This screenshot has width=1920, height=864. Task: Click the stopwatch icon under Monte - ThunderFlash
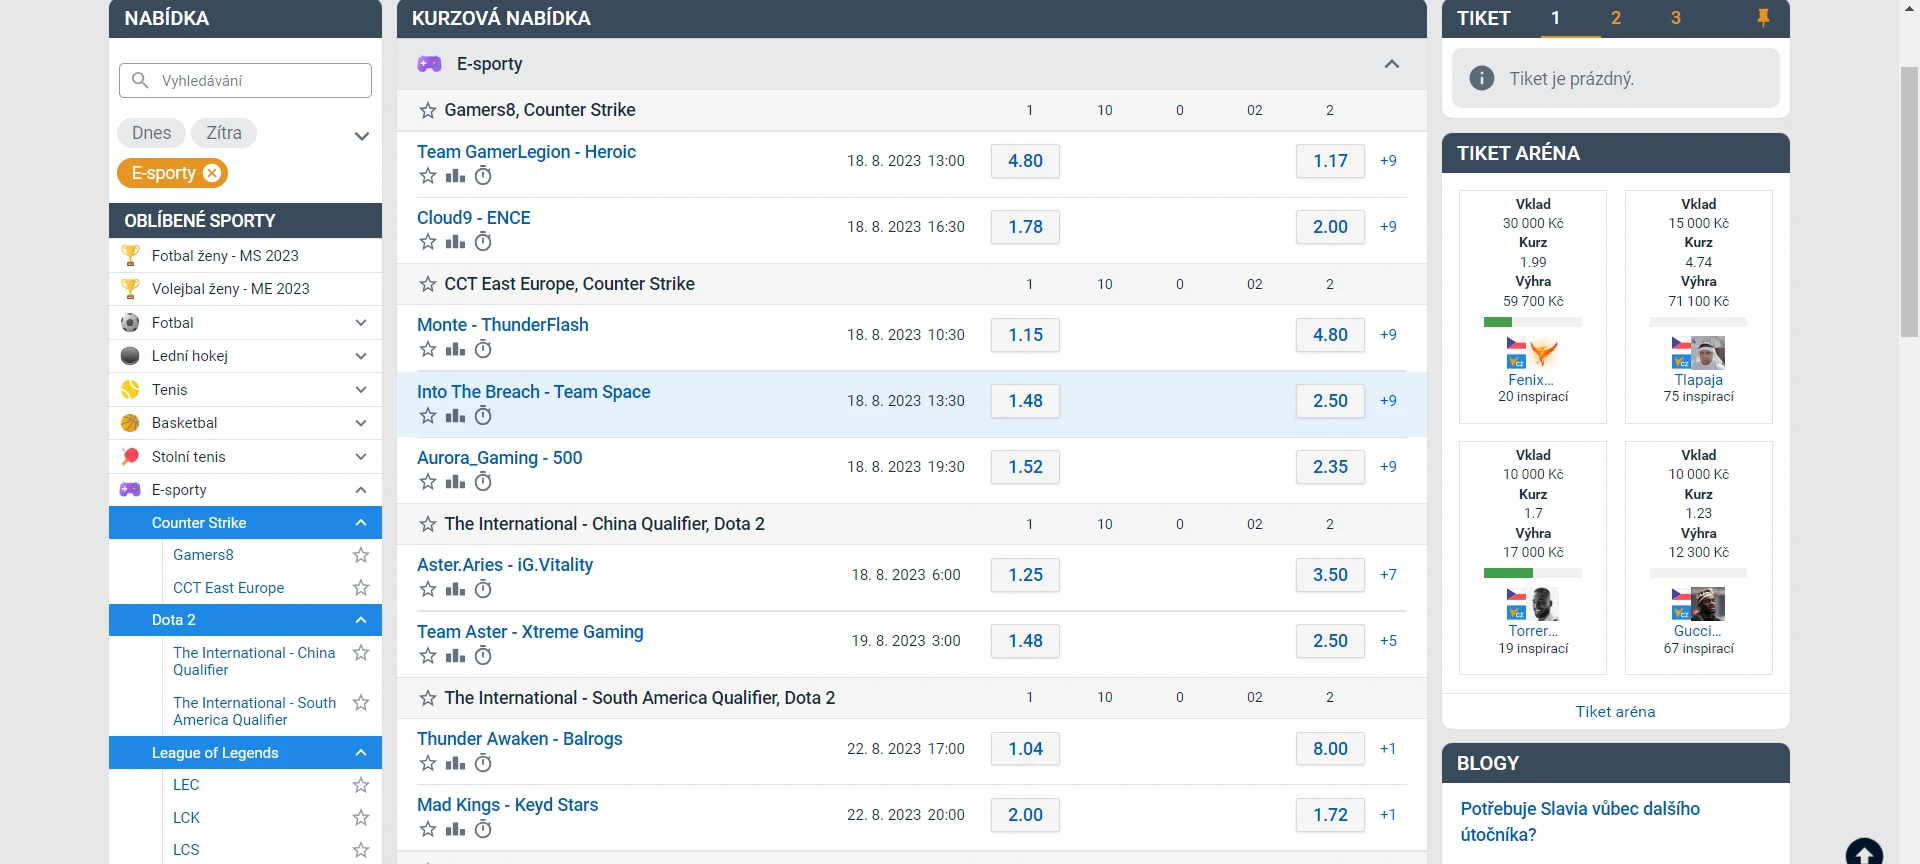click(x=483, y=349)
